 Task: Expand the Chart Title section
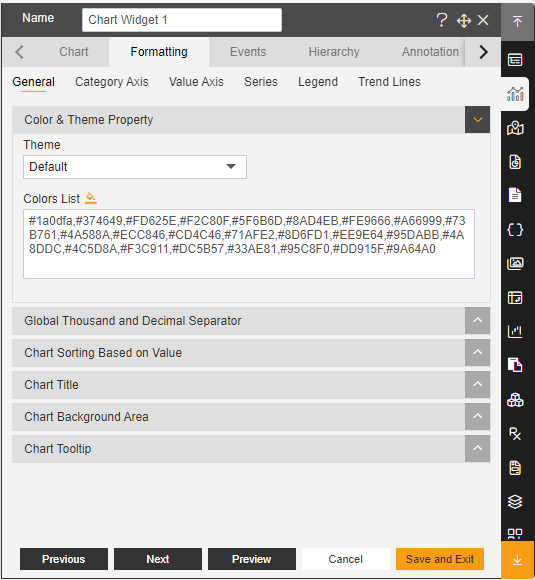click(x=477, y=384)
